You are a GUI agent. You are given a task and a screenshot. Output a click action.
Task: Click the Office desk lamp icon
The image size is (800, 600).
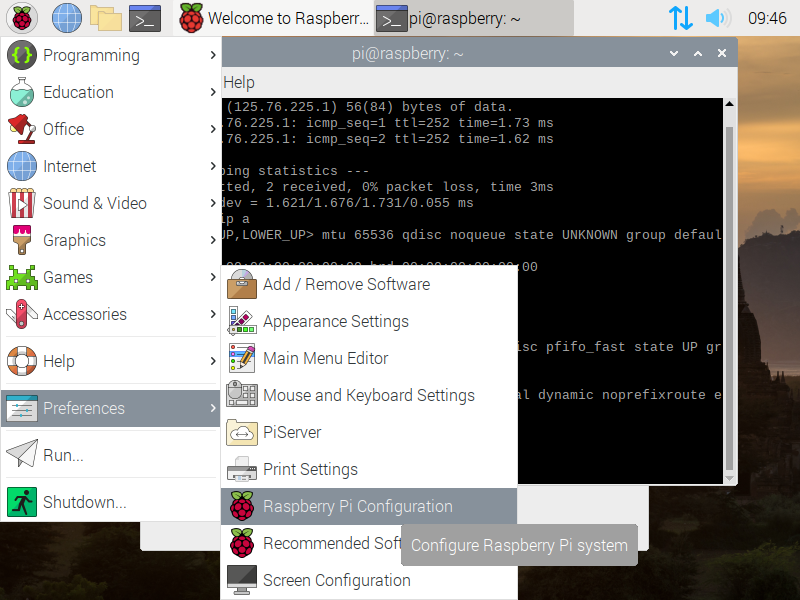tap(21, 129)
